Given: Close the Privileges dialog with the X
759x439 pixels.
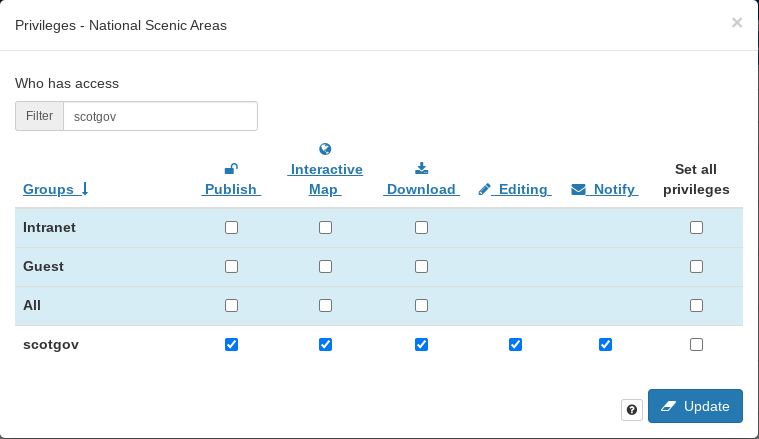Looking at the screenshot, I should click(737, 23).
